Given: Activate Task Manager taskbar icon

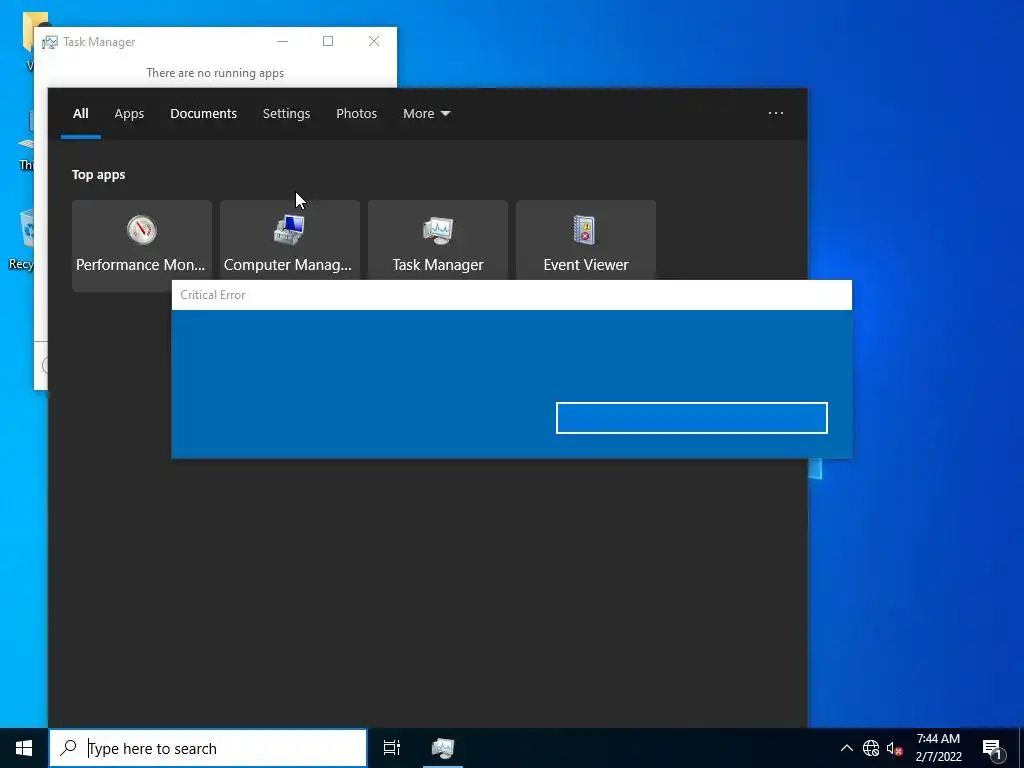Looking at the screenshot, I should (x=443, y=748).
